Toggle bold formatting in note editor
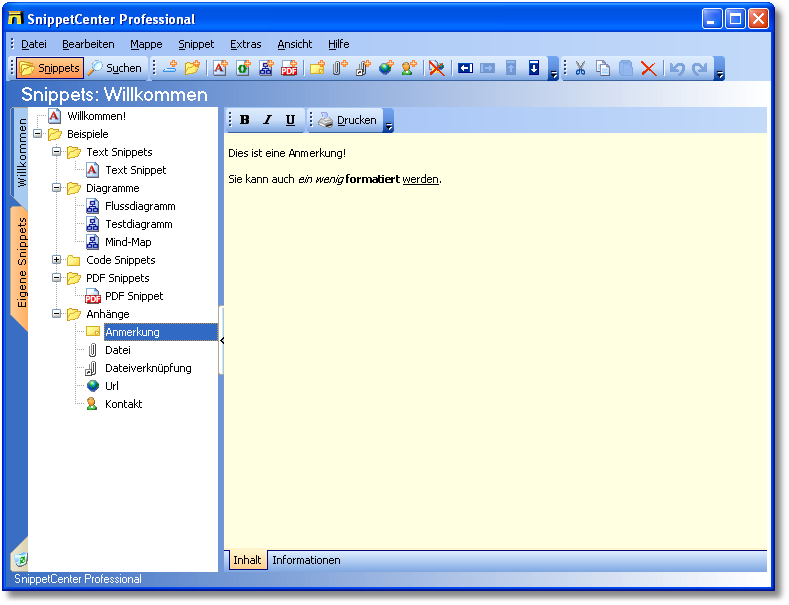This screenshot has height=605, width=789. tap(245, 120)
